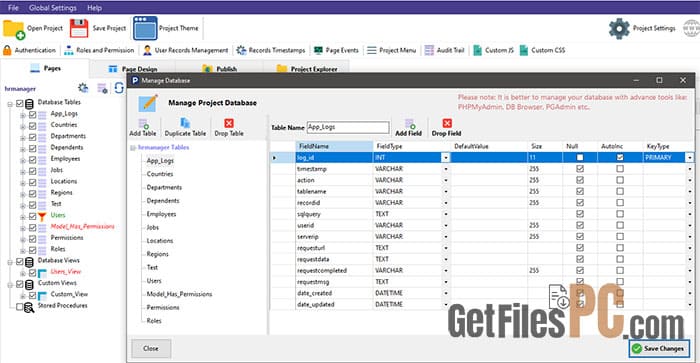Click the Save Project floppy icon
The height and width of the screenshot is (363, 700).
pos(79,29)
